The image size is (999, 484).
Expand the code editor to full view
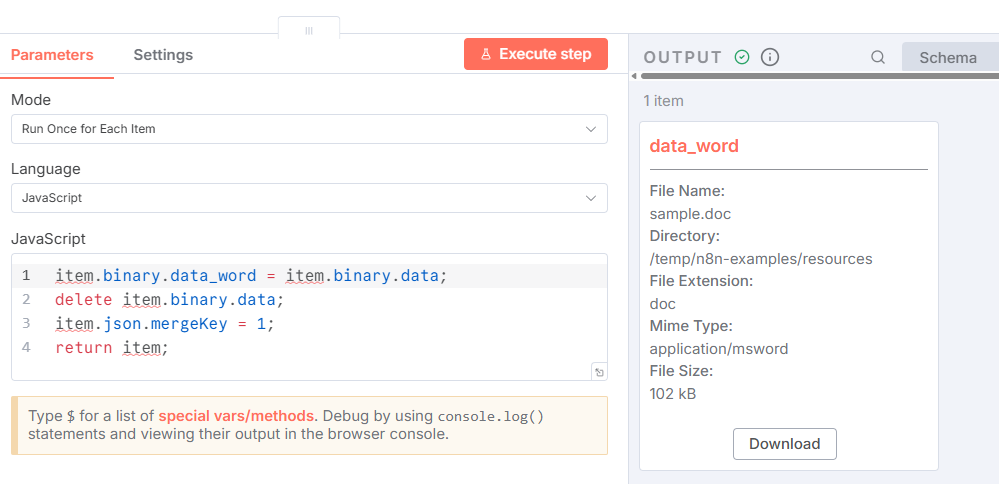598,372
